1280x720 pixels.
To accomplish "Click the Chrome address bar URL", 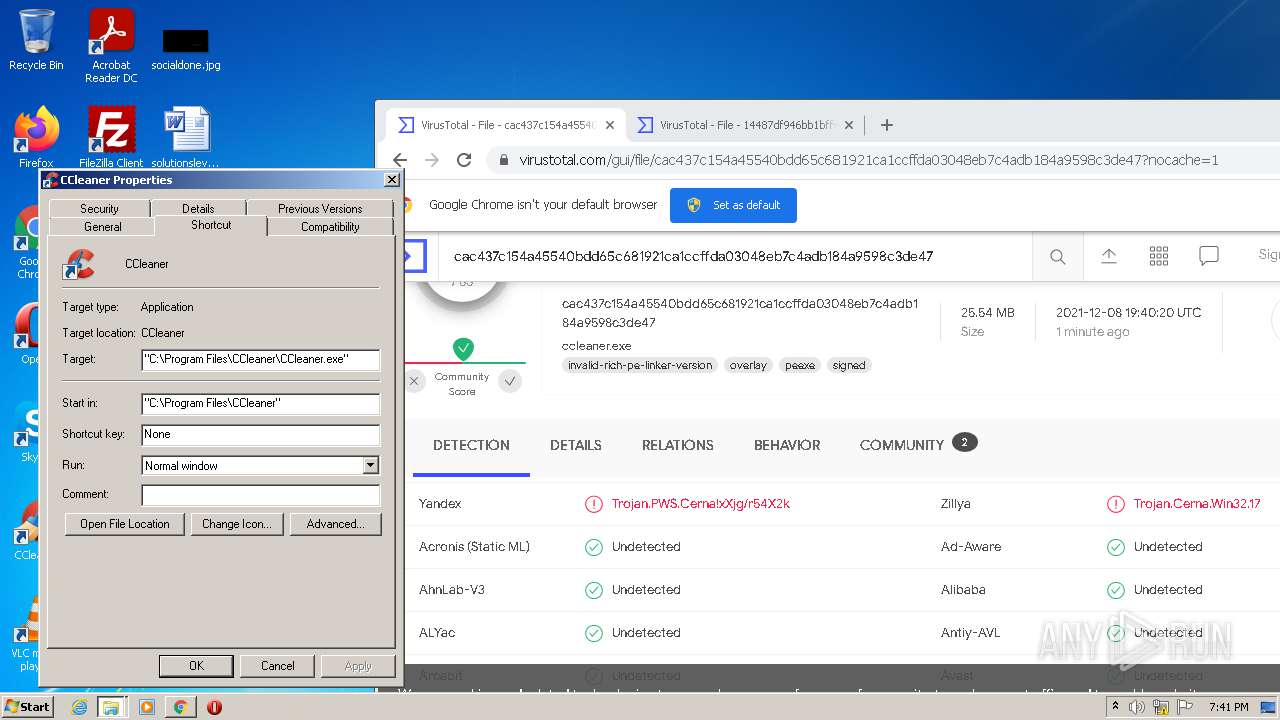I will pos(868,160).
